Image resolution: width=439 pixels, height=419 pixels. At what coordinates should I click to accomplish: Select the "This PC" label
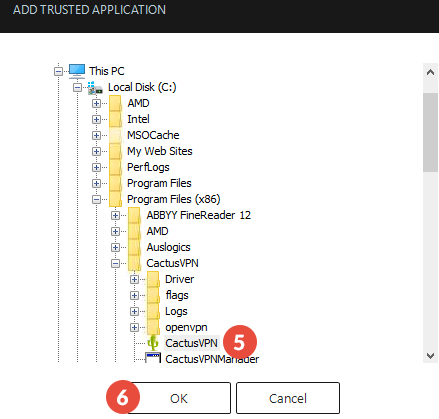[x=107, y=71]
